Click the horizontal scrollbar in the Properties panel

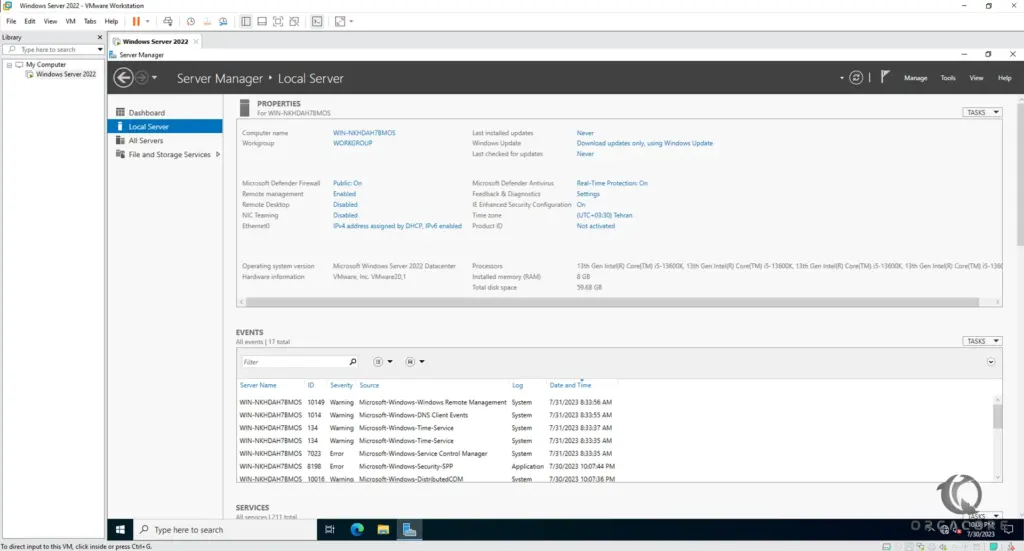tap(612, 302)
